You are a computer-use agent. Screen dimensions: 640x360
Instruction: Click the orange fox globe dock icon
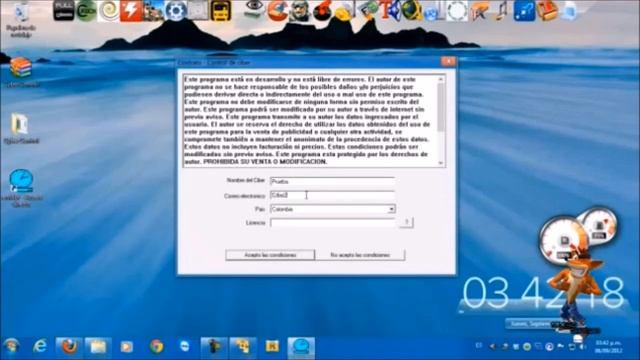[277, 11]
